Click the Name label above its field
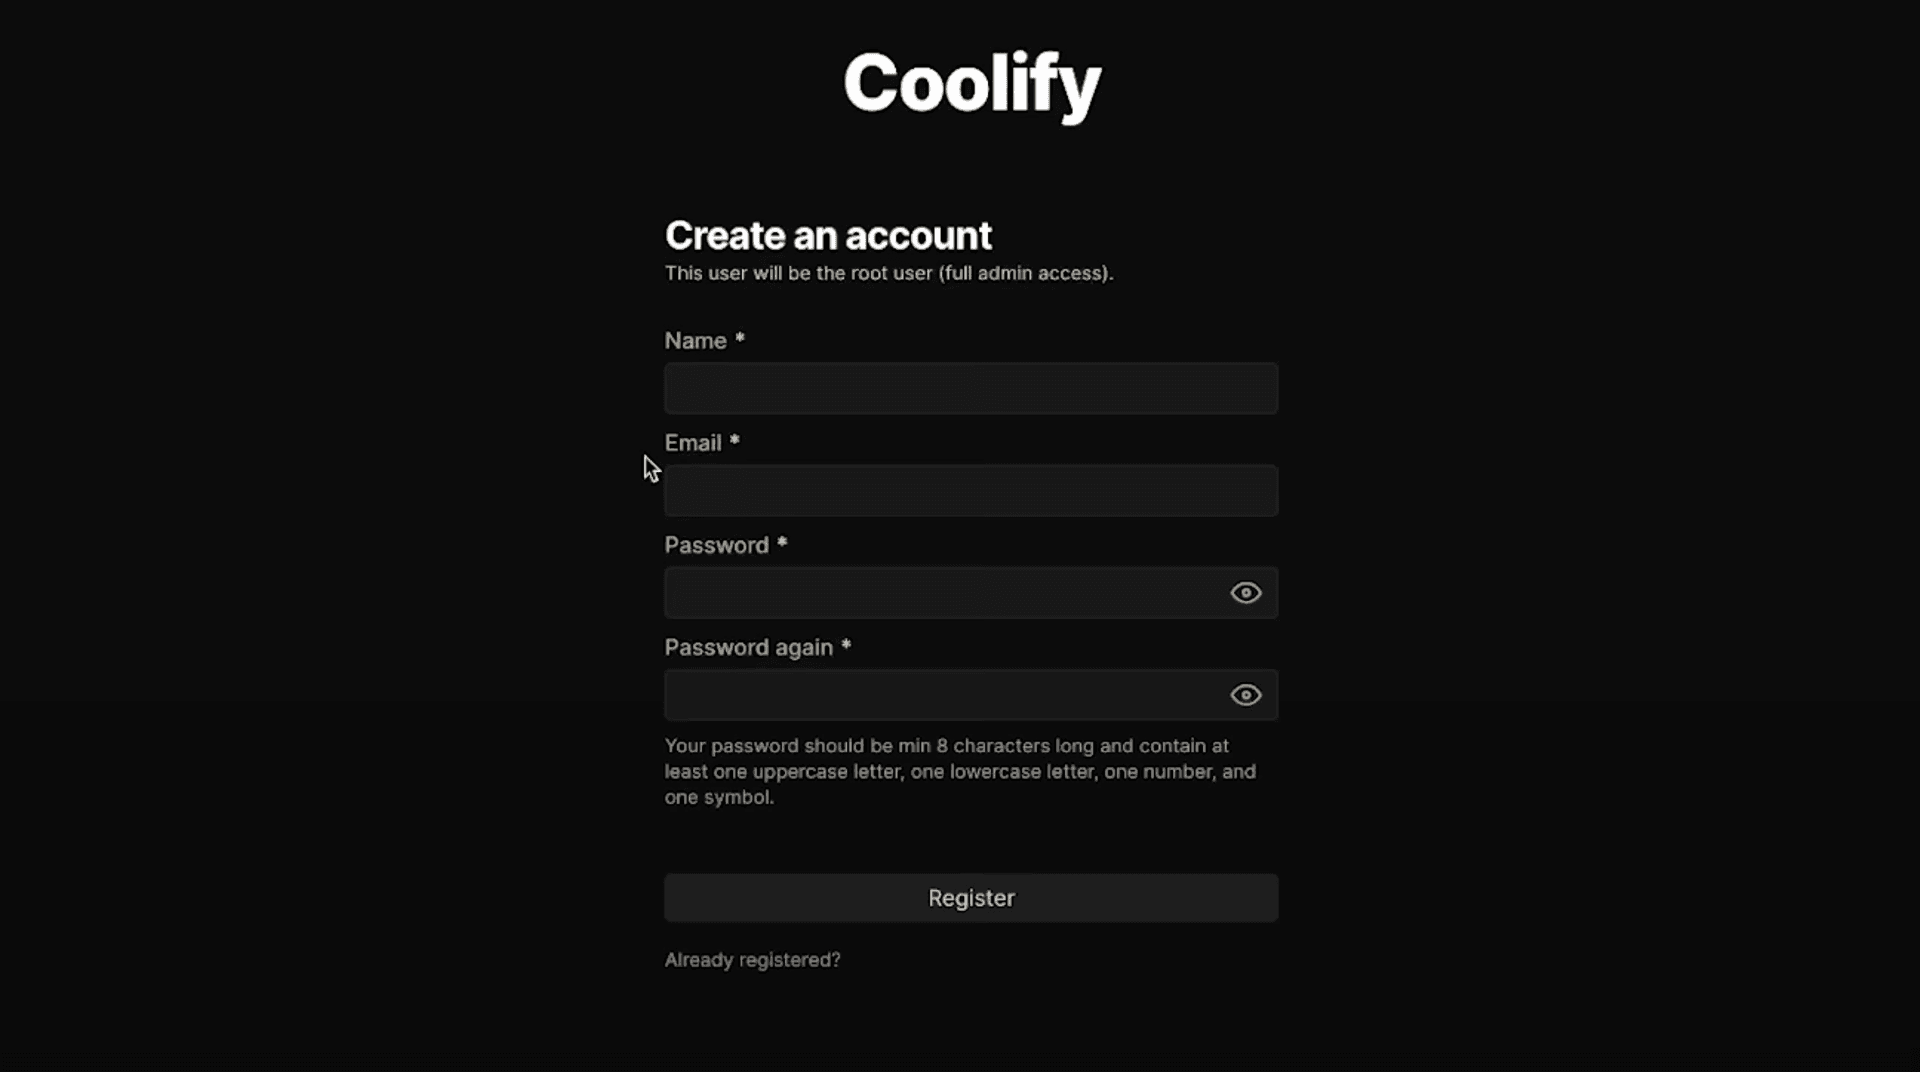 [x=695, y=340]
